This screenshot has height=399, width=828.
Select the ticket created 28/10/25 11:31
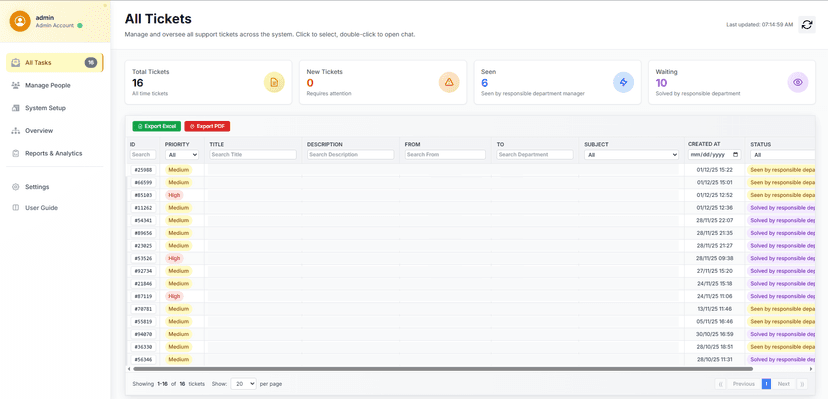(x=471, y=359)
